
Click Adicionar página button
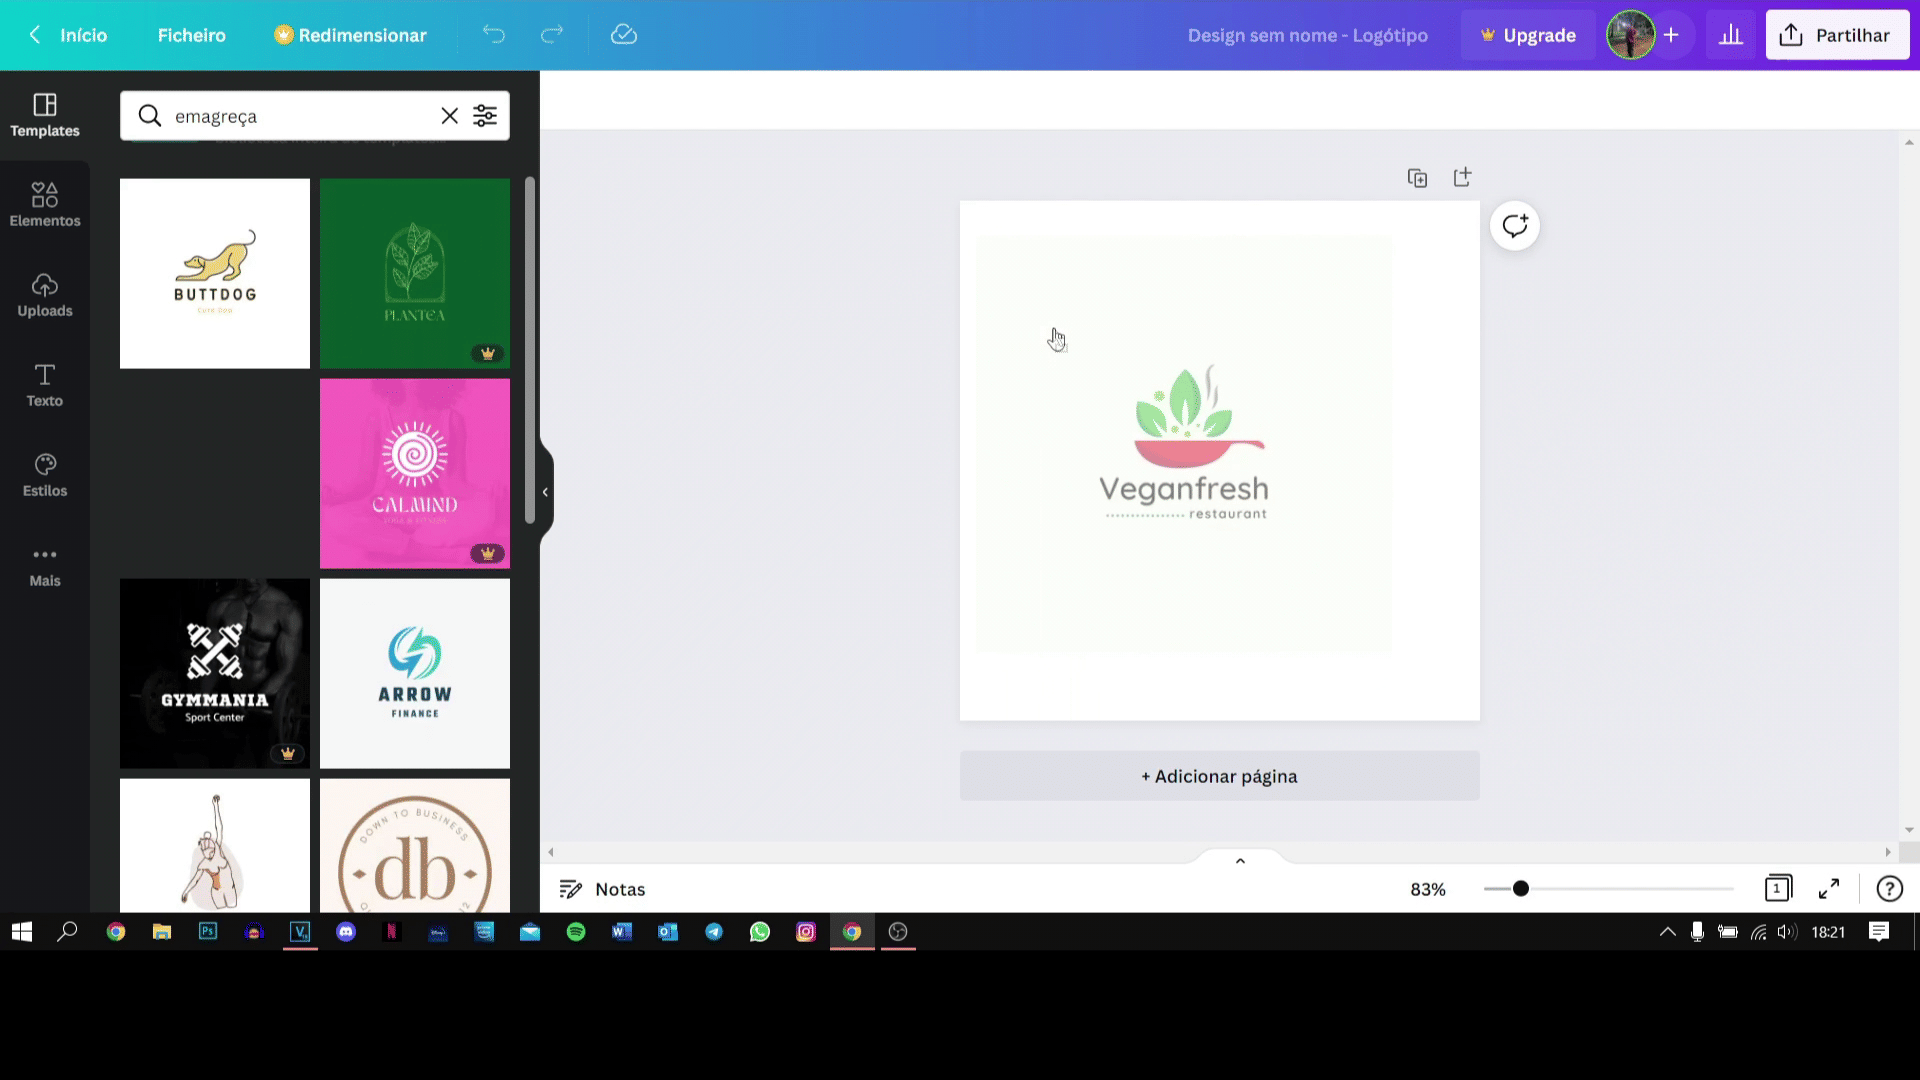(x=1219, y=776)
